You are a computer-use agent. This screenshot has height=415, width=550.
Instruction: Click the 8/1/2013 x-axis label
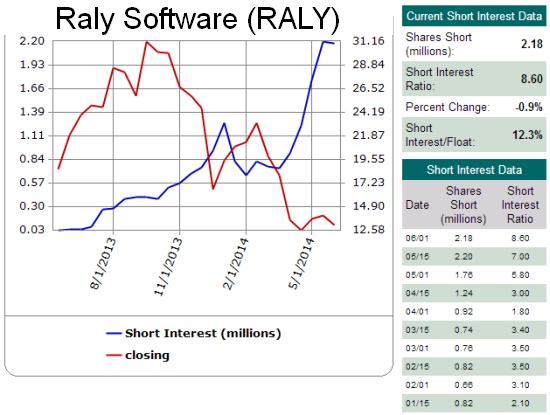(103, 263)
